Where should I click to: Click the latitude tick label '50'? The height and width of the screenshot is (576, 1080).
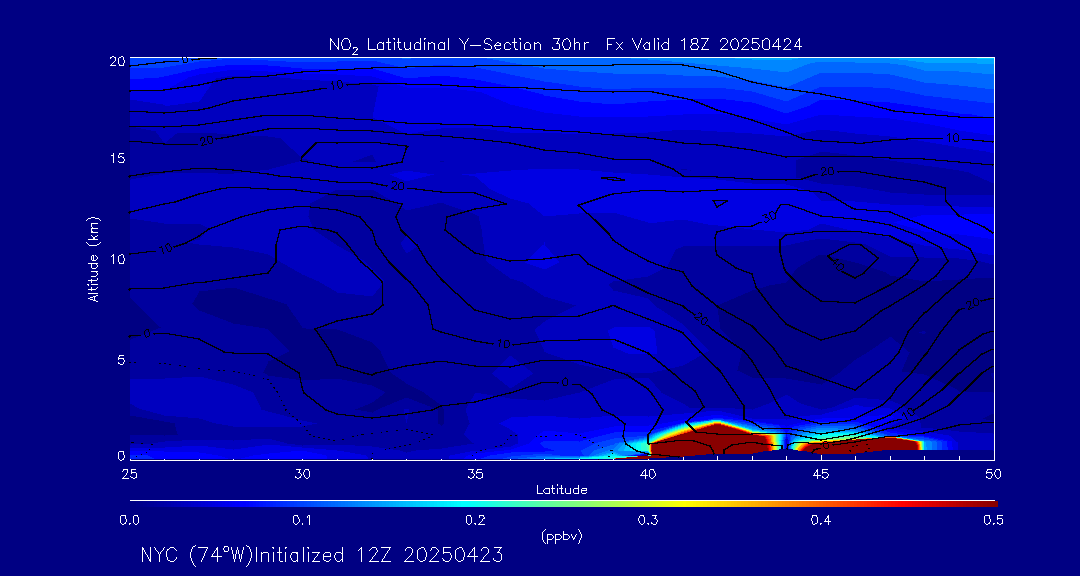pyautogui.click(x=994, y=473)
